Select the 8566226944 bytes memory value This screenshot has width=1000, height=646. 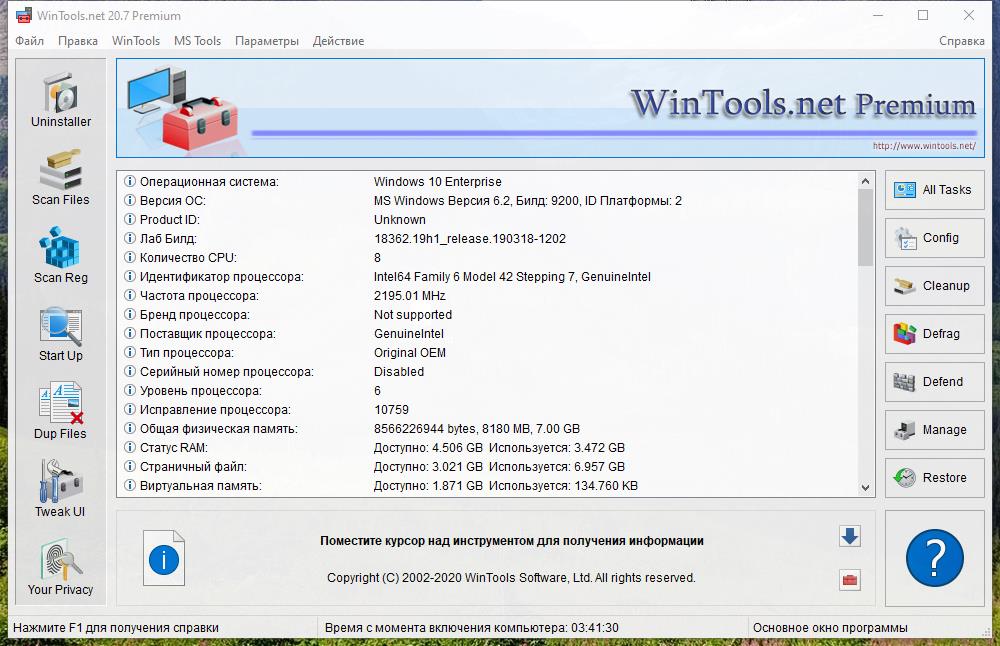(476, 429)
